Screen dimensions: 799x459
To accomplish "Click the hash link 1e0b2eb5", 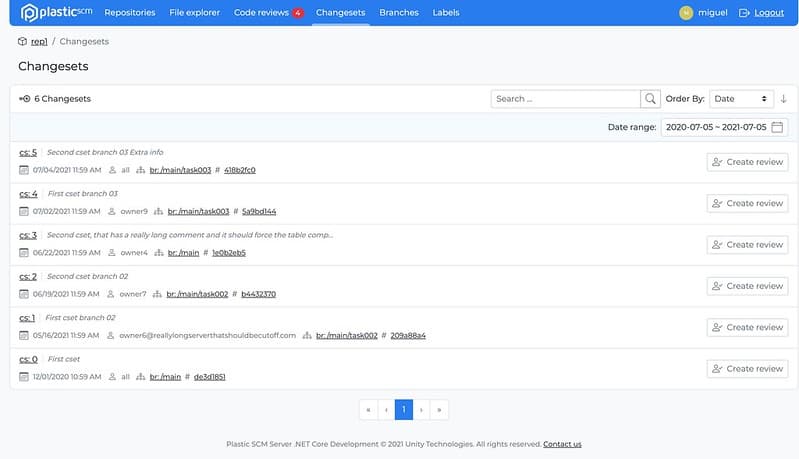I will pos(229,253).
